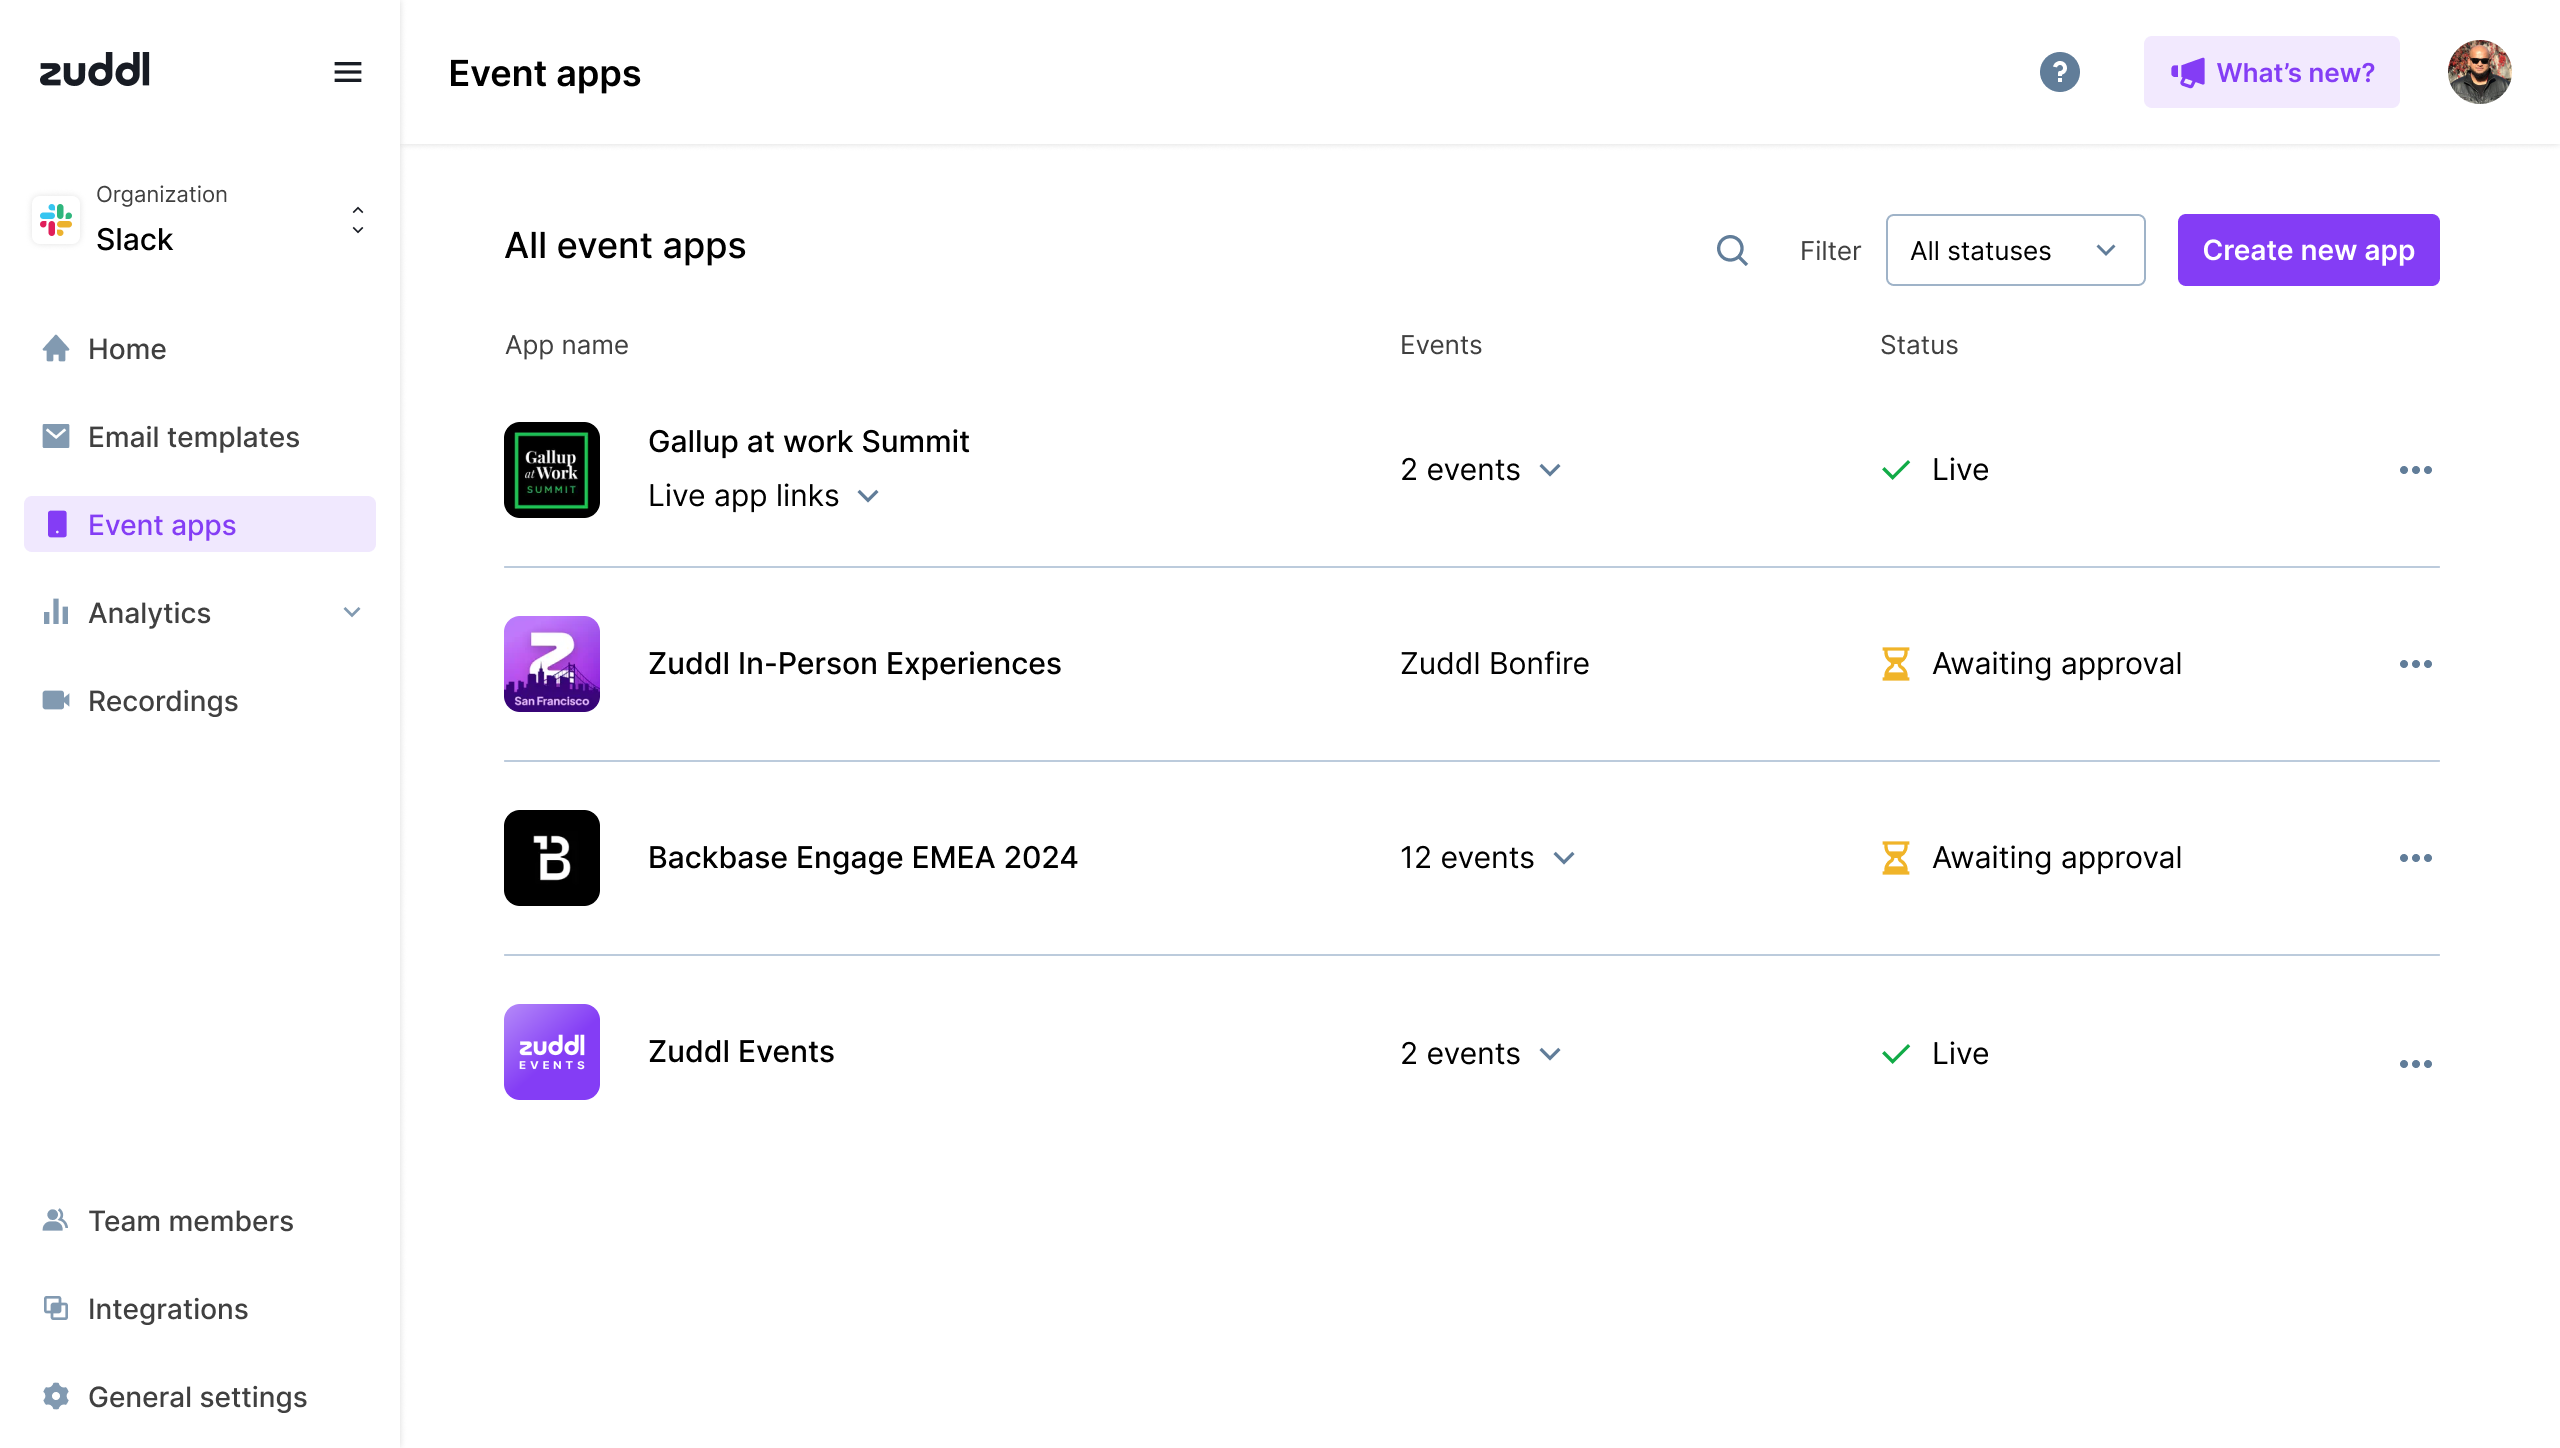Click Awaiting approval for Zuddl In-Person Experiences
2560x1448 pixels.
click(x=2056, y=663)
